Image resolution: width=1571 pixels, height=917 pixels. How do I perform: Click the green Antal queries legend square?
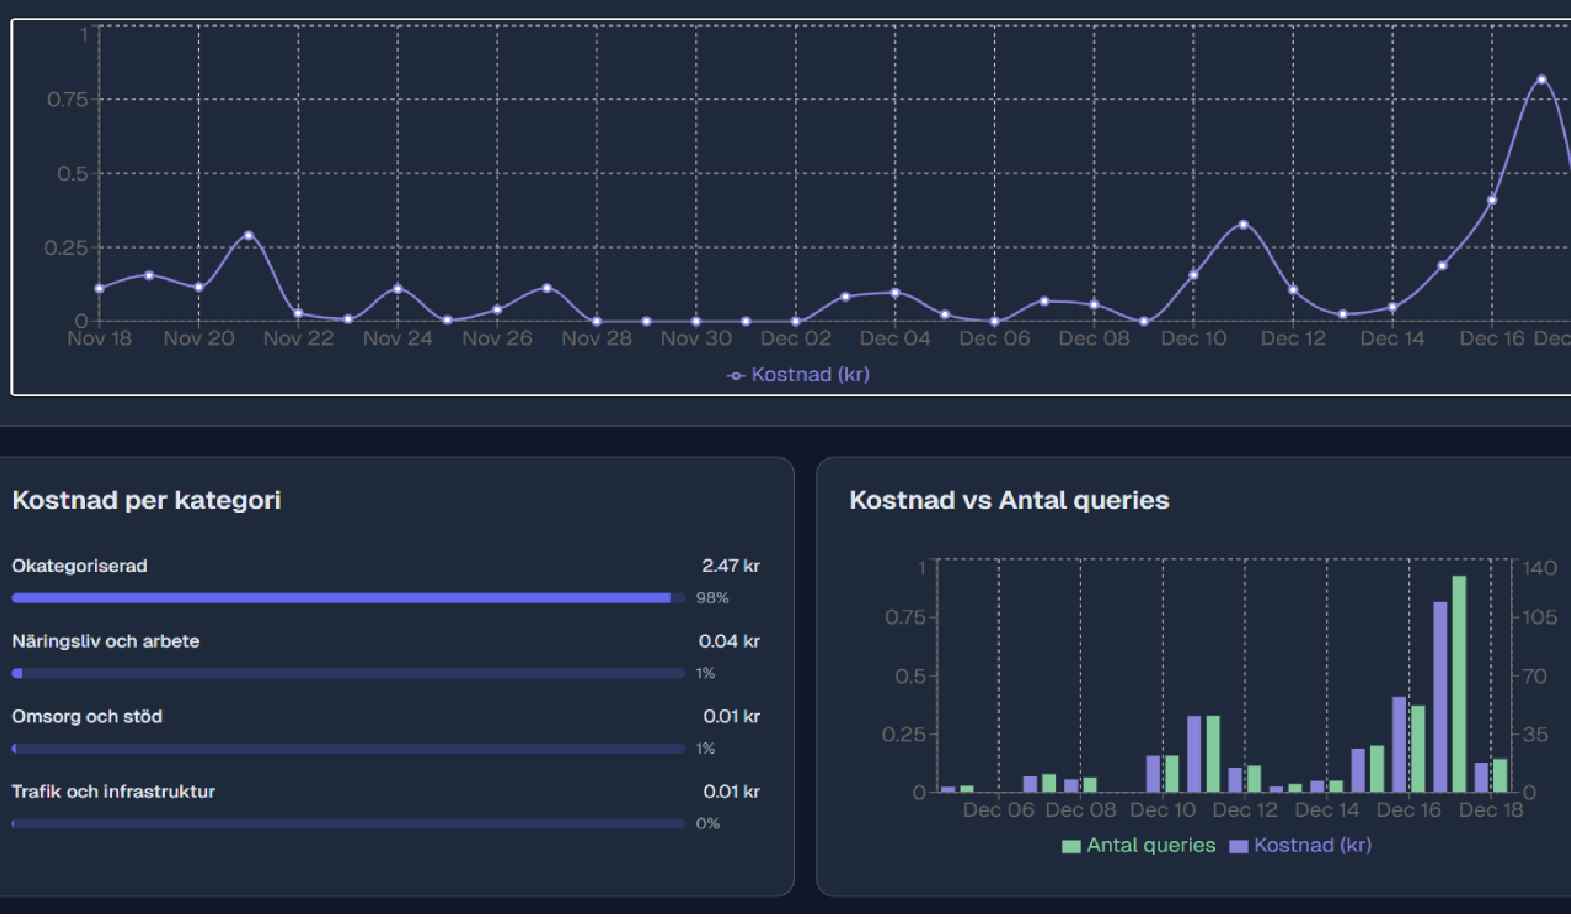click(x=1071, y=847)
